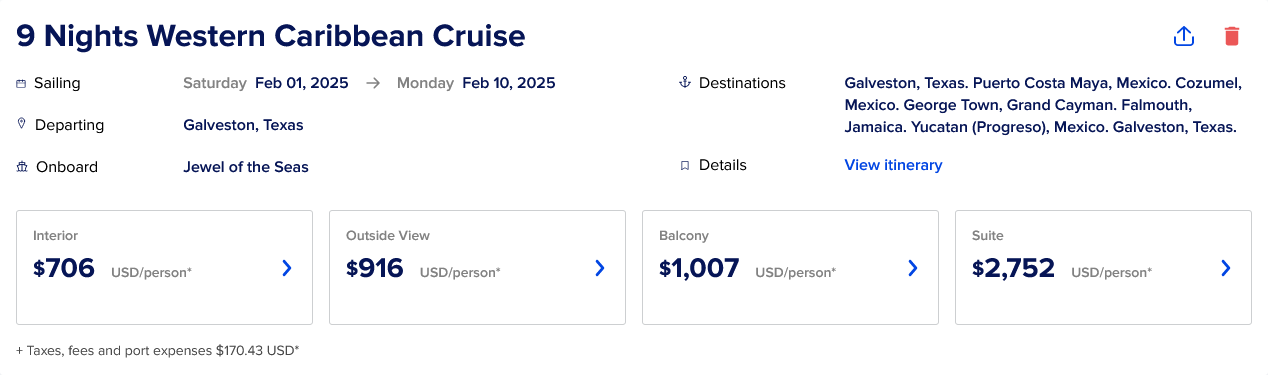Click the location pin icon beside Departing
The height and width of the screenshot is (375, 1268).
click(21, 124)
